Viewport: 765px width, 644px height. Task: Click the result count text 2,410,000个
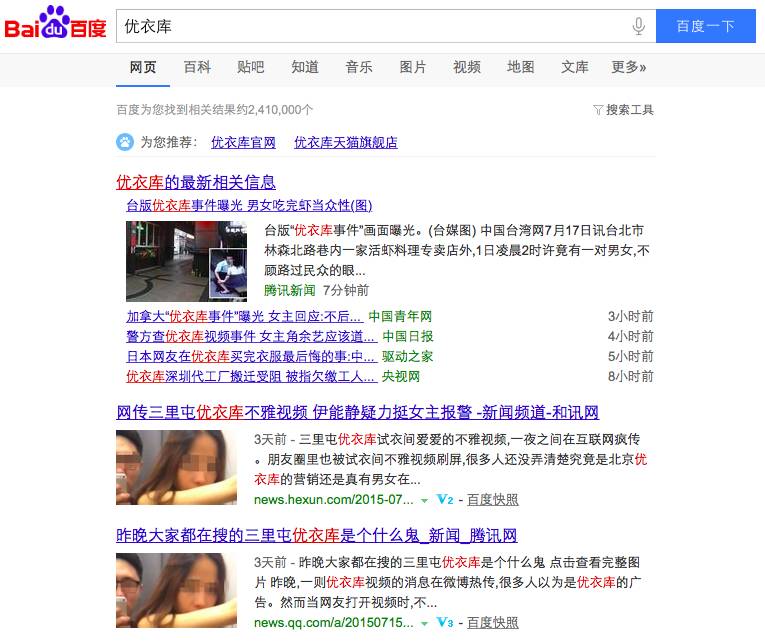(x=280, y=110)
